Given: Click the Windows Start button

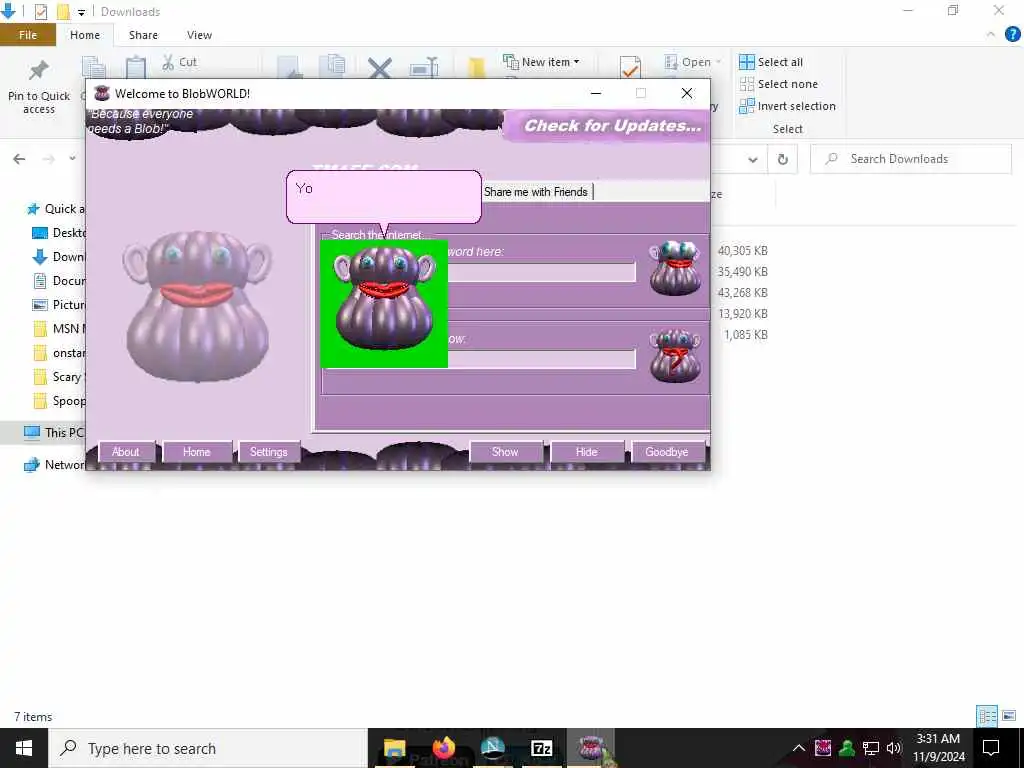Looking at the screenshot, I should pos(24,748).
